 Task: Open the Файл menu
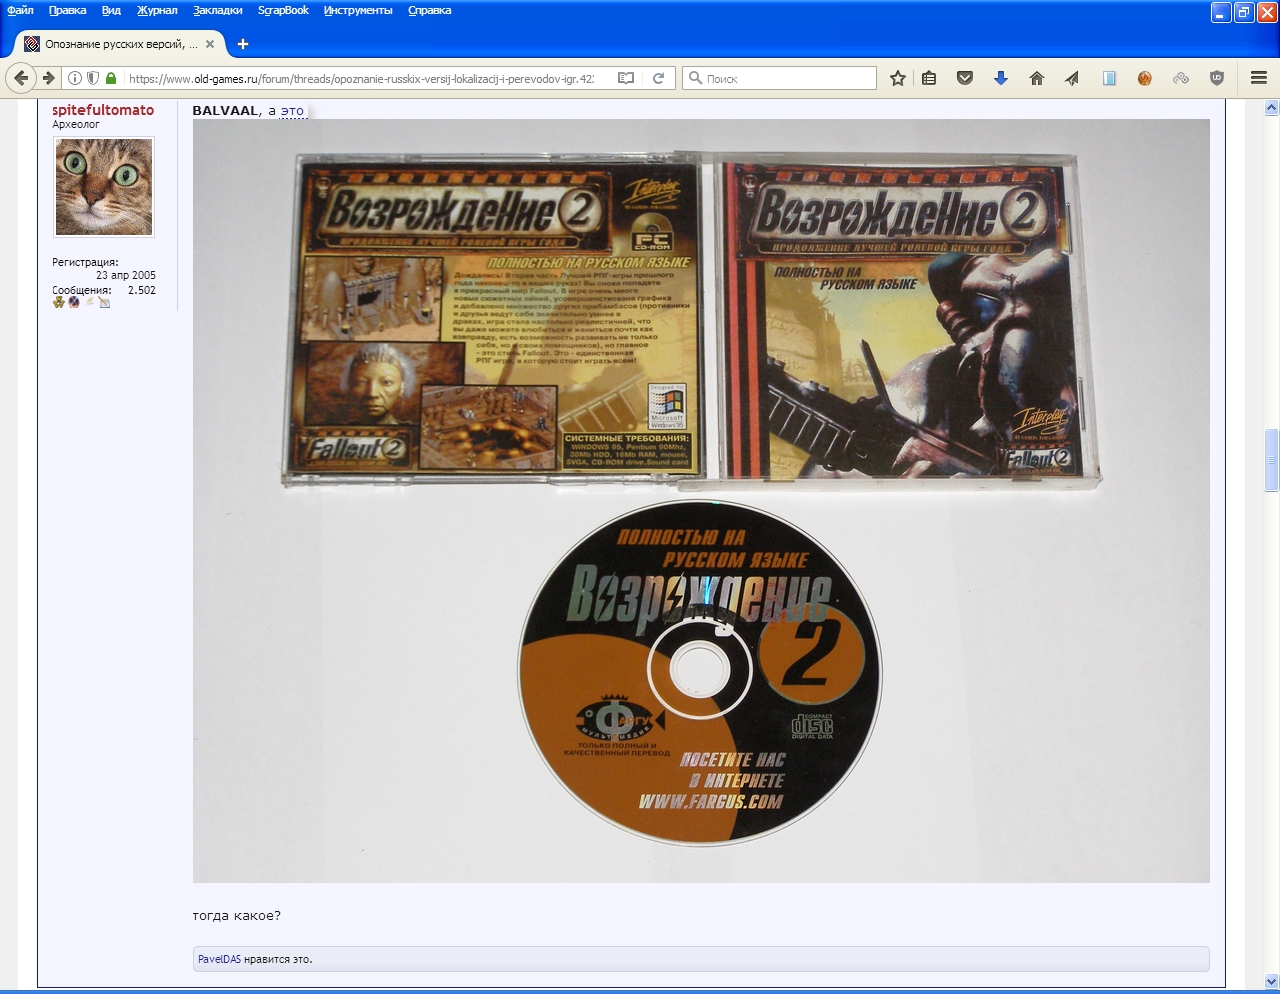tap(20, 11)
